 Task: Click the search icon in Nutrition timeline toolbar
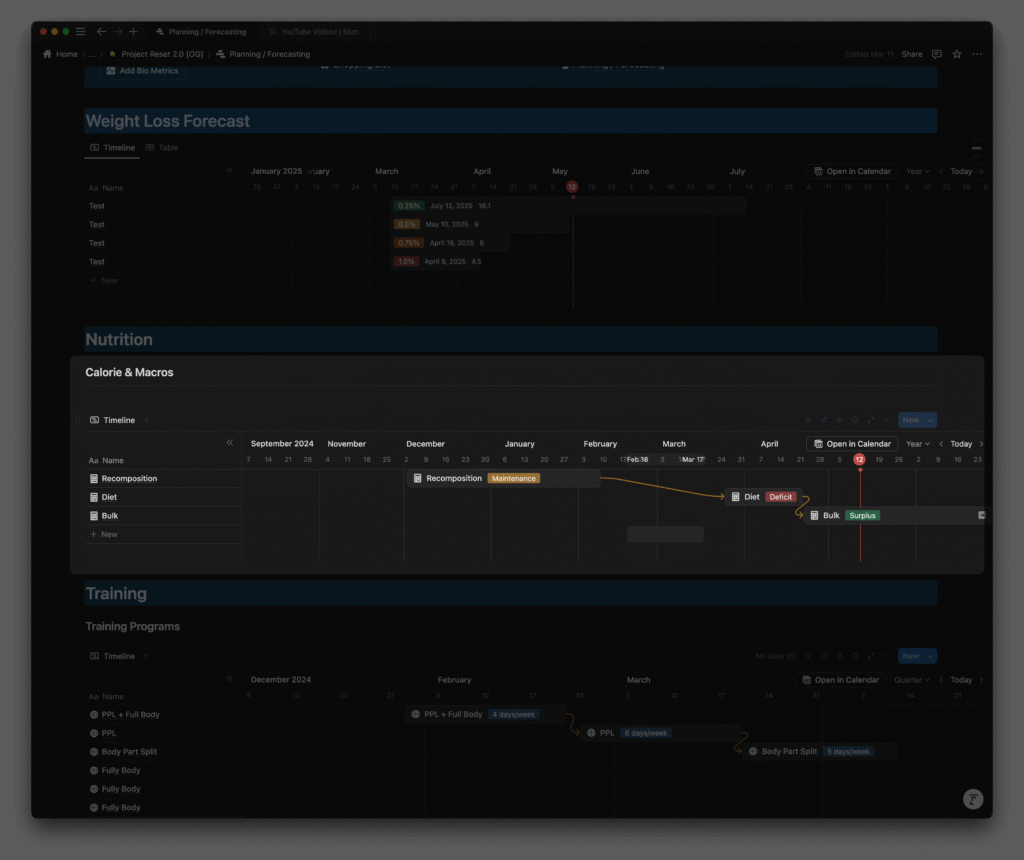click(x=855, y=420)
